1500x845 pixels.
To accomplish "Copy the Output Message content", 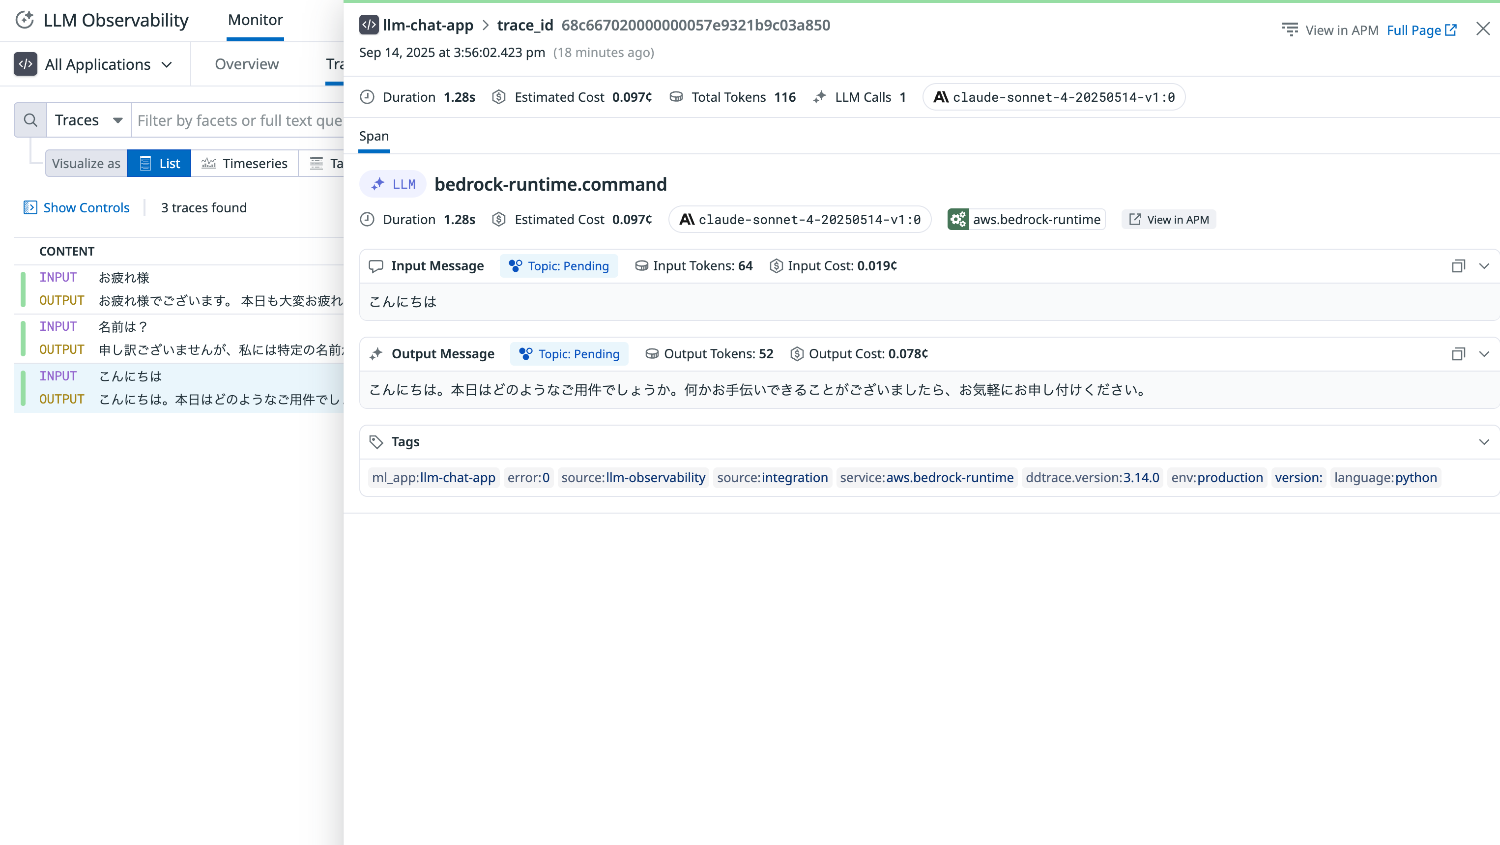I will (1458, 354).
